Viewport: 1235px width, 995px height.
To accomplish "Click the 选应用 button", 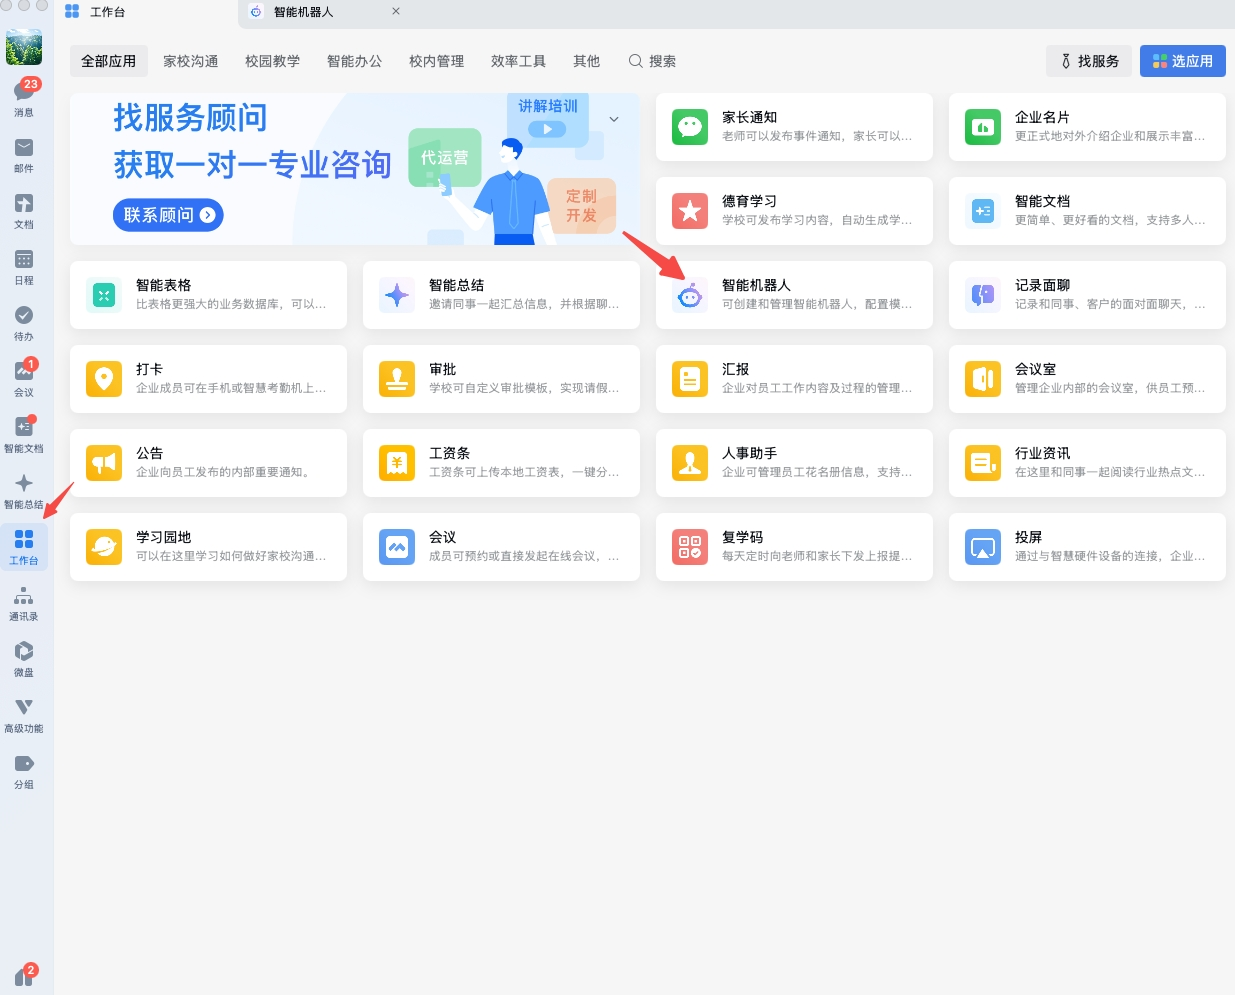I will point(1183,61).
